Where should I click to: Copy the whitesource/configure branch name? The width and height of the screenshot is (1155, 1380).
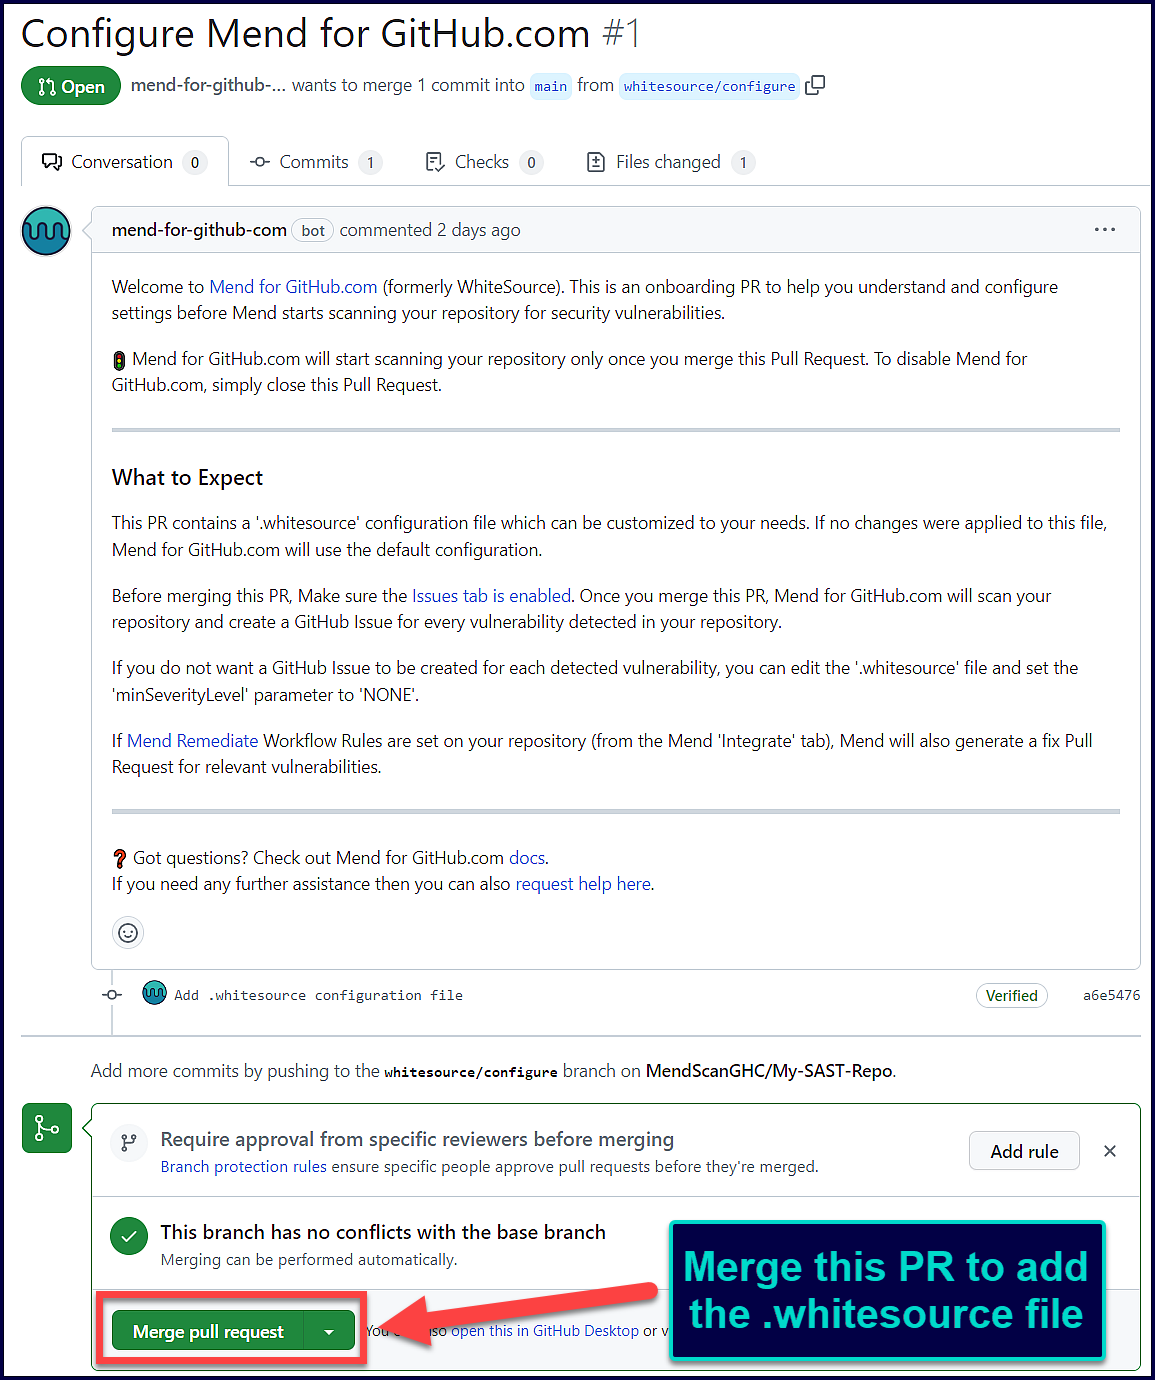point(815,86)
